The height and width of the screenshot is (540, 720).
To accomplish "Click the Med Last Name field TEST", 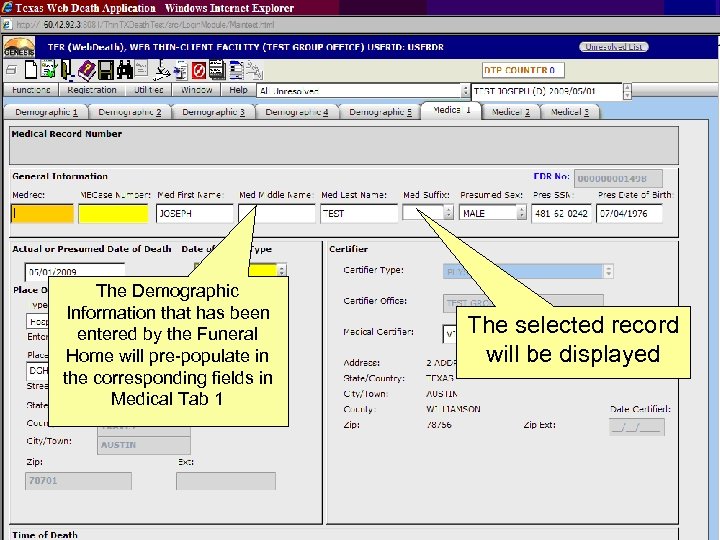I will pos(359,214).
